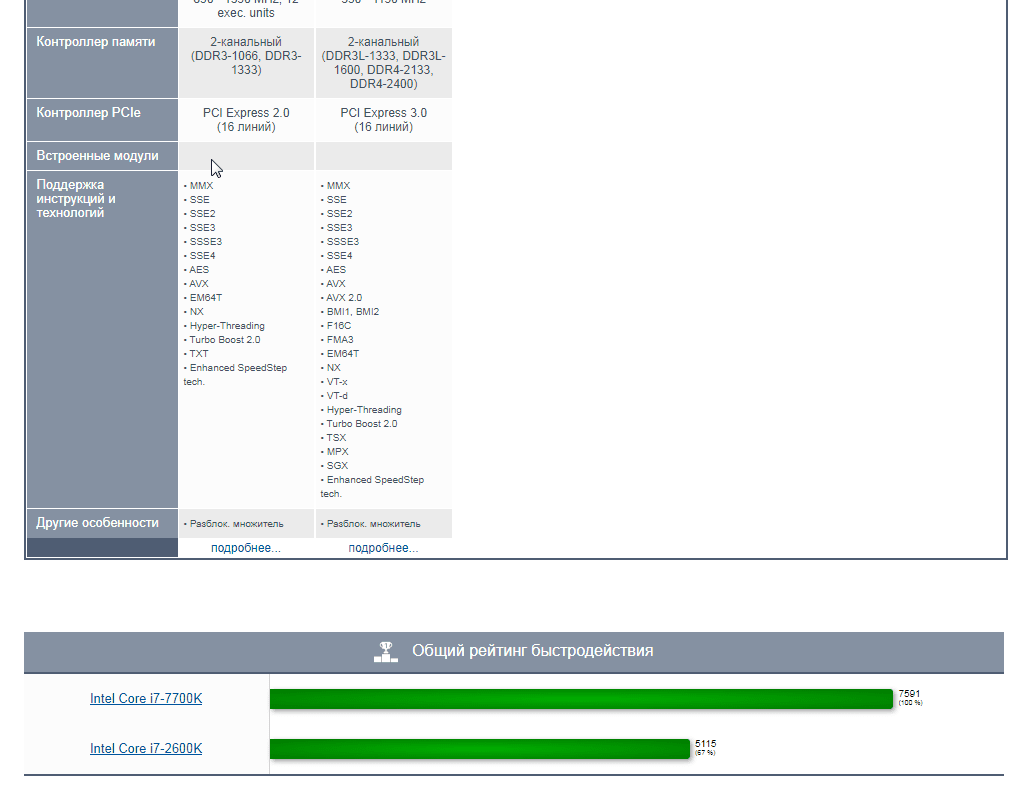Select the DDR3L-1333, DDR4-2400 memory cell

383,63
